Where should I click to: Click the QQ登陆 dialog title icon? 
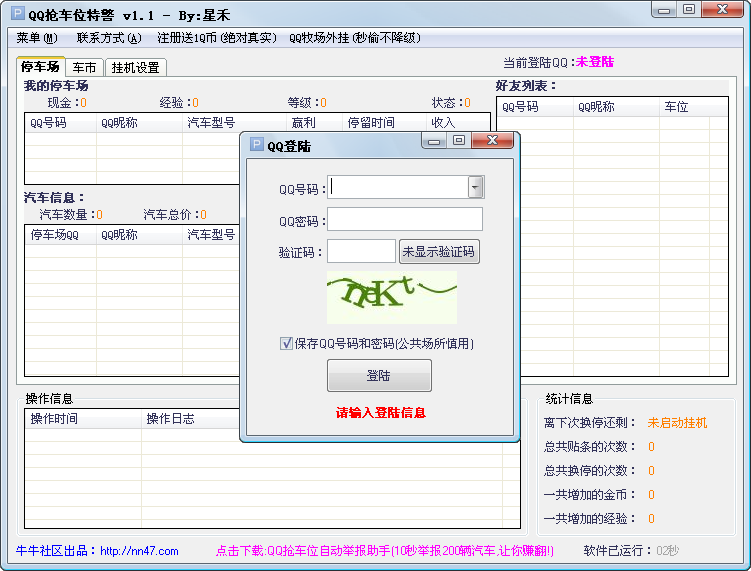[257, 144]
